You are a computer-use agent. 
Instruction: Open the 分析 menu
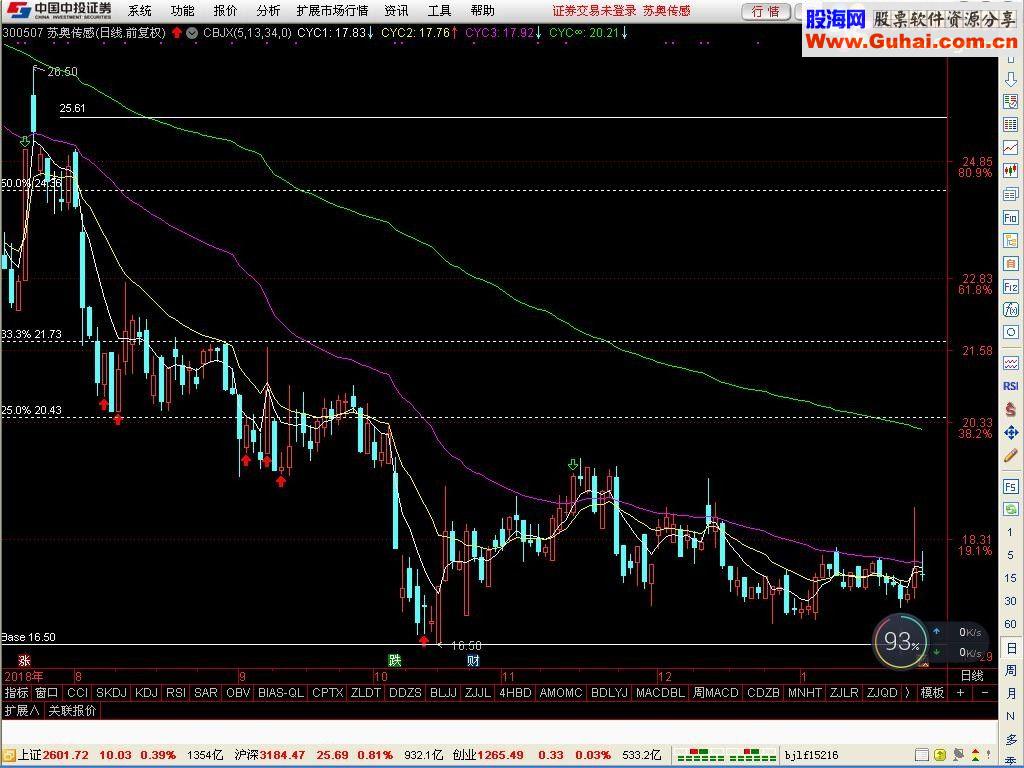pos(268,10)
